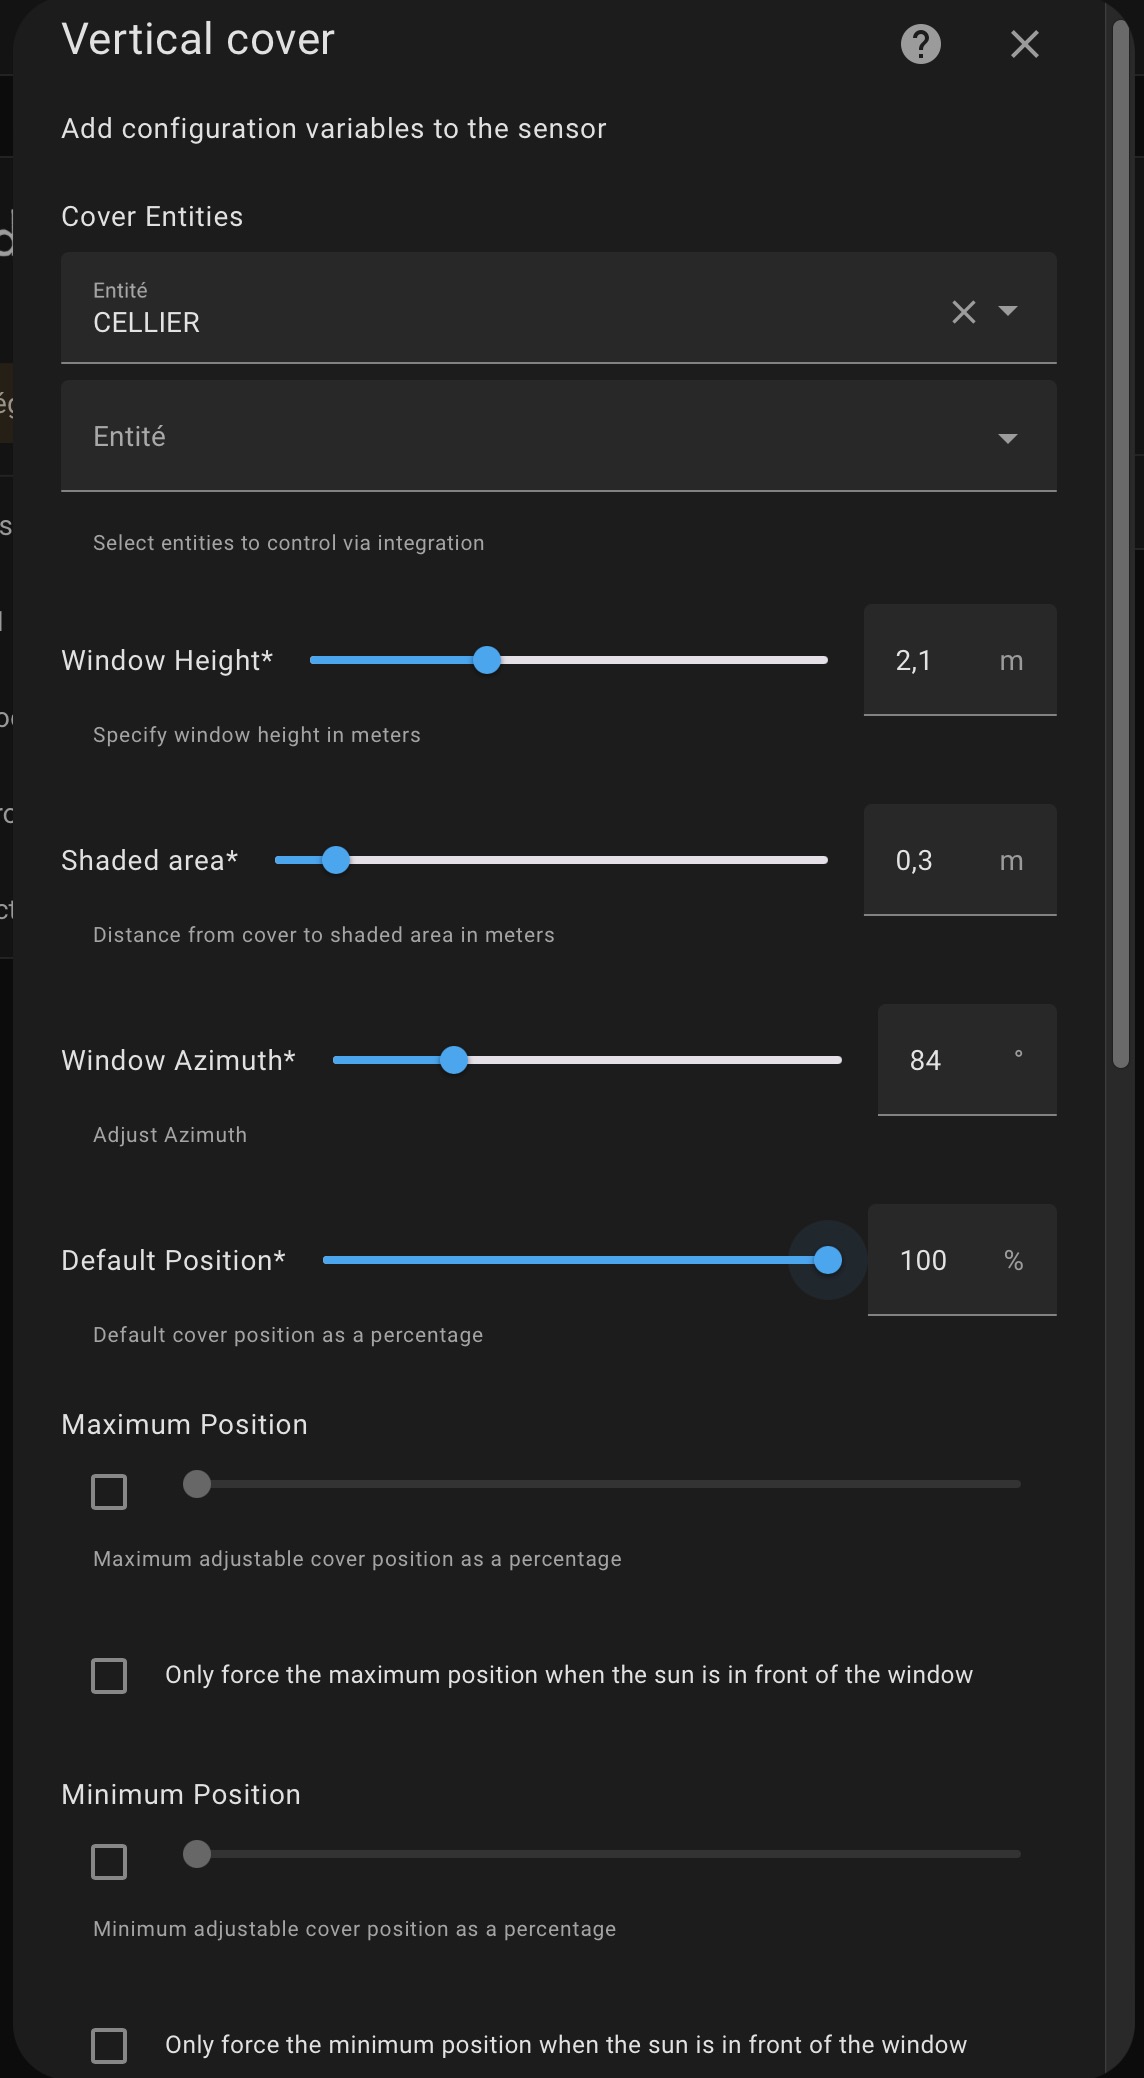Click the disabled Maximum Position slider
1144x2078 pixels.
point(600,1484)
